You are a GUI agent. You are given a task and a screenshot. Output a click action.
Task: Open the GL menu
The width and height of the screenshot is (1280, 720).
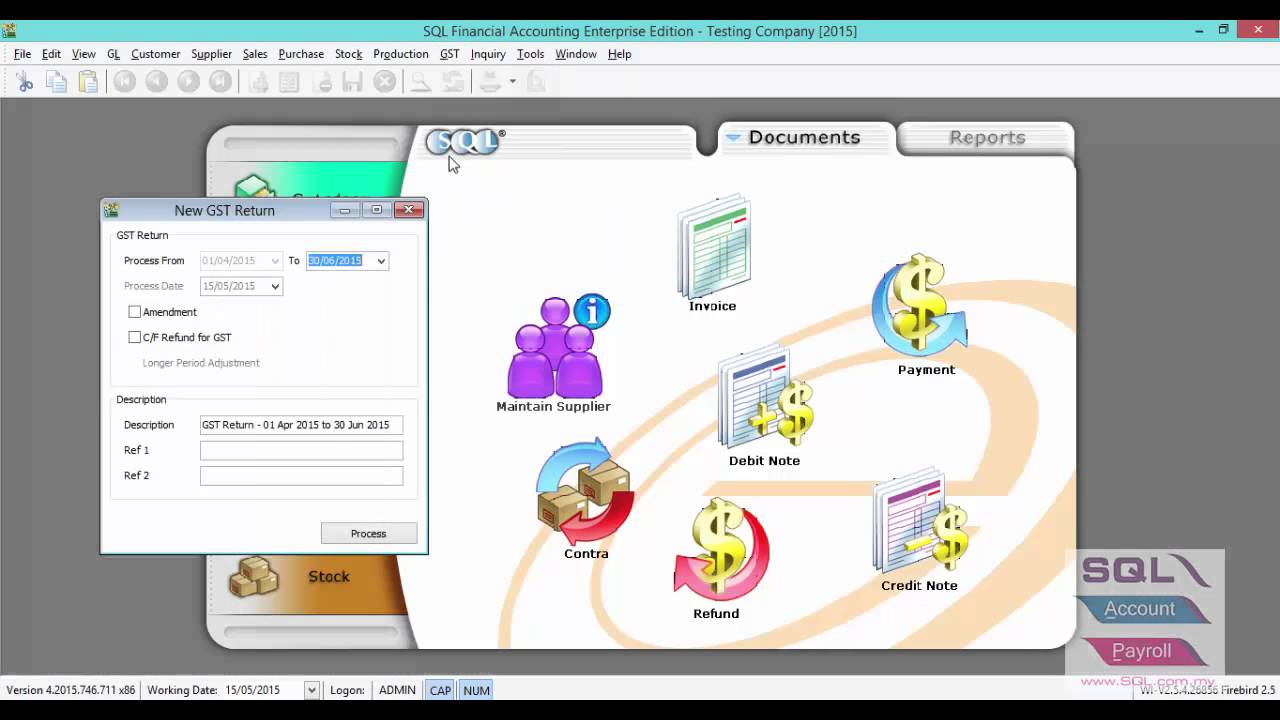click(113, 54)
